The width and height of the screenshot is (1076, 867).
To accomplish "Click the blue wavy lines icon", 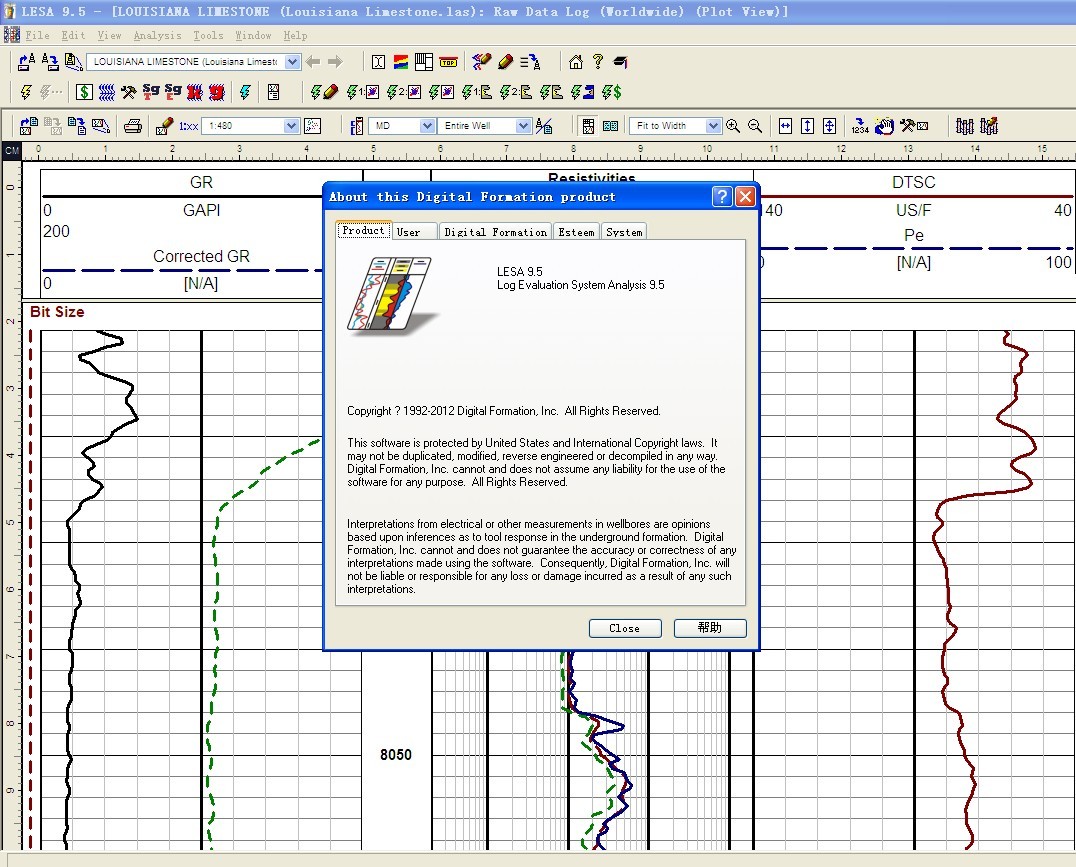I will tap(106, 92).
